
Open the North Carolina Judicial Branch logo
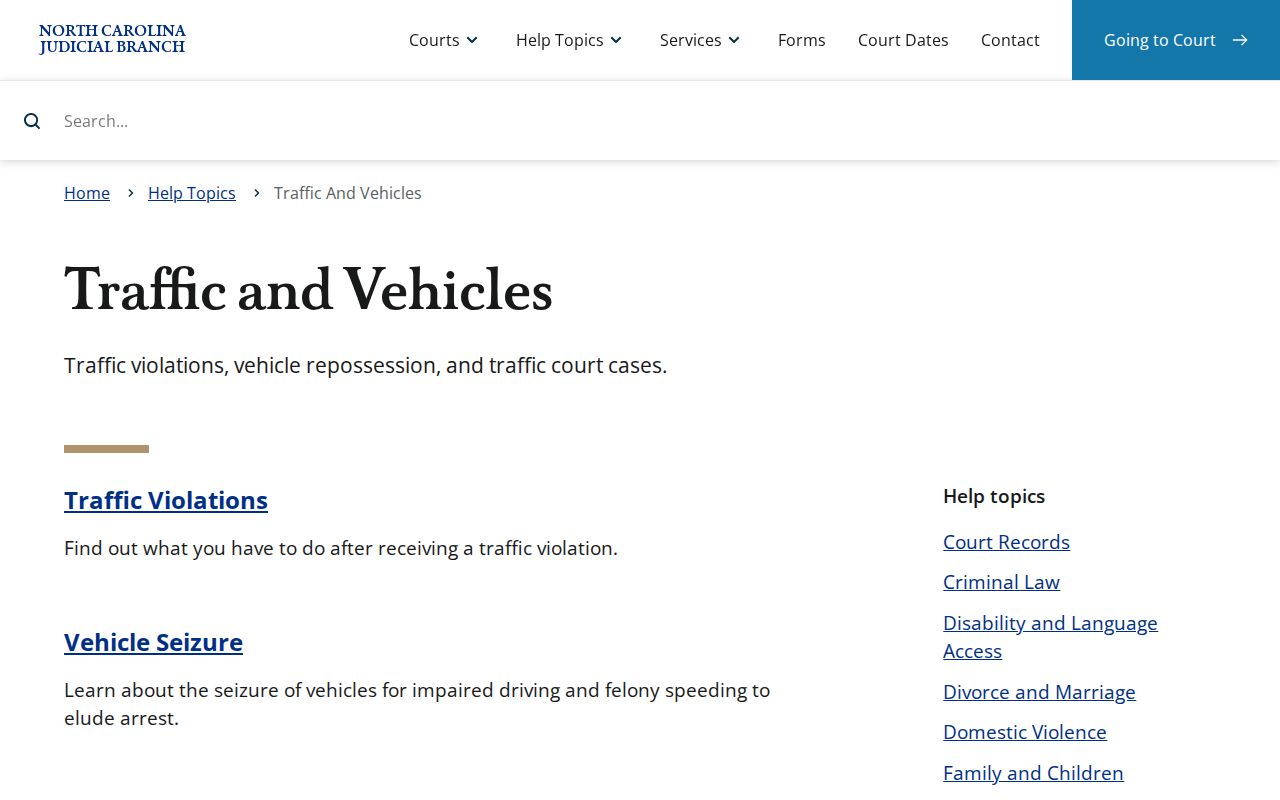[112, 39]
